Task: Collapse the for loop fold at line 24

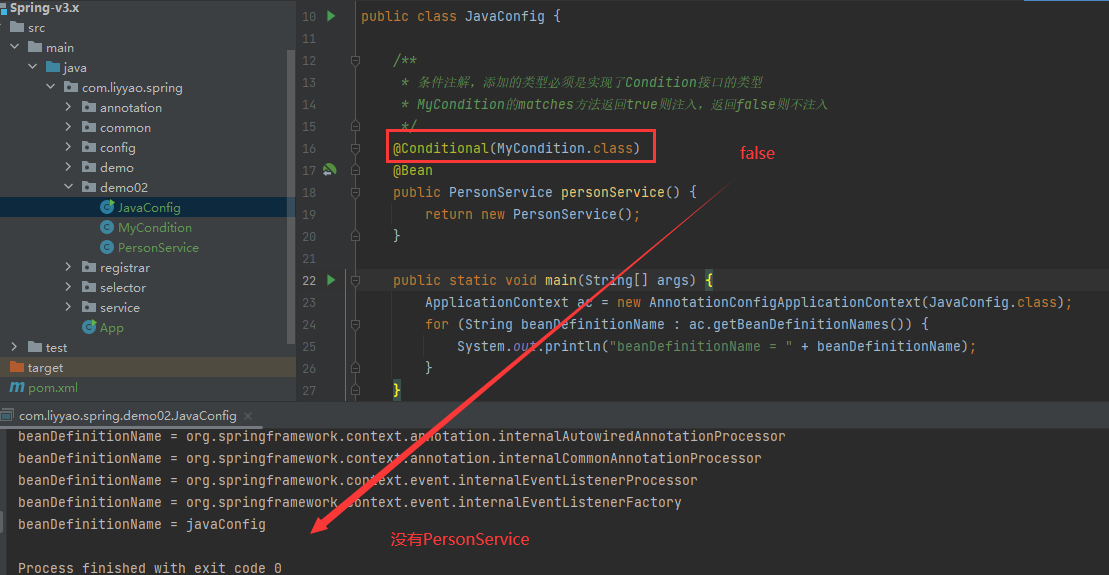Action: [x=356, y=325]
